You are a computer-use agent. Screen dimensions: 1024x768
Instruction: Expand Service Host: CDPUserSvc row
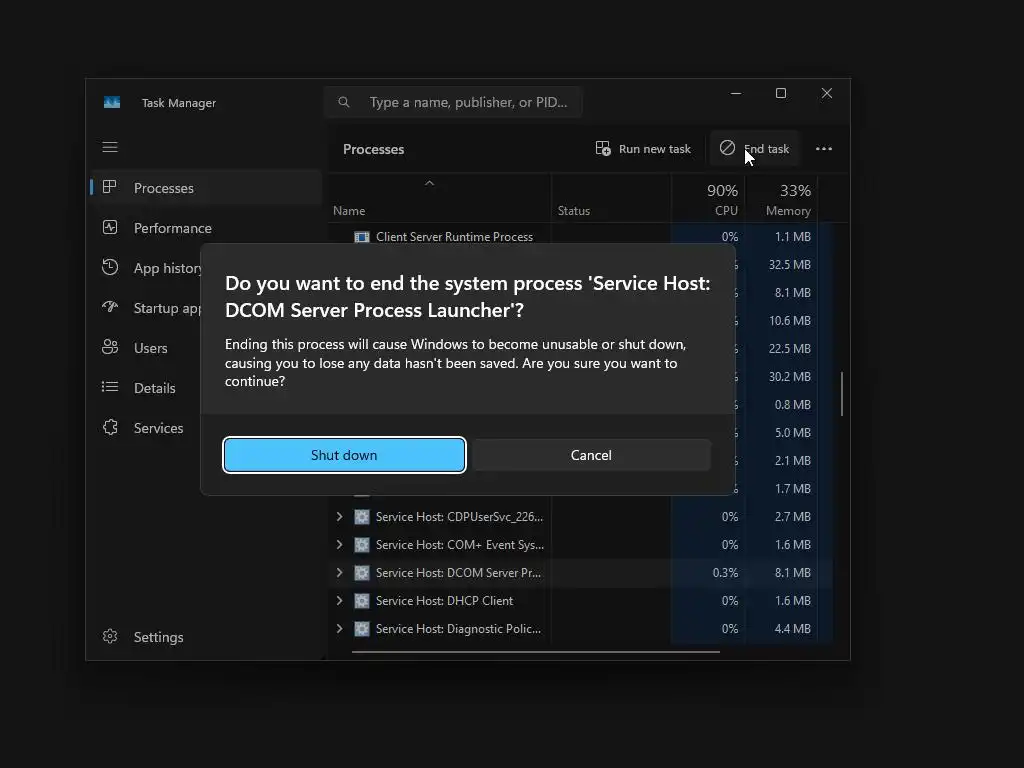(339, 517)
